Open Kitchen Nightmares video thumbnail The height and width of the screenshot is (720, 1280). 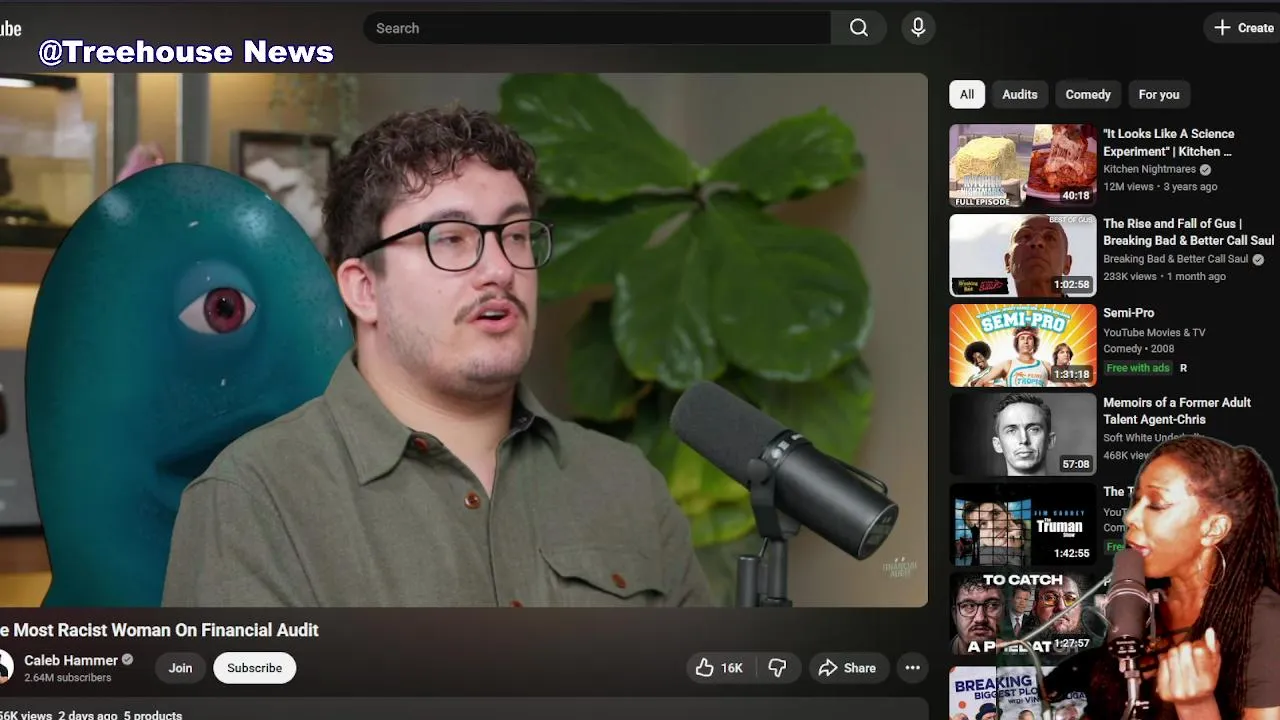[x=1022, y=165]
